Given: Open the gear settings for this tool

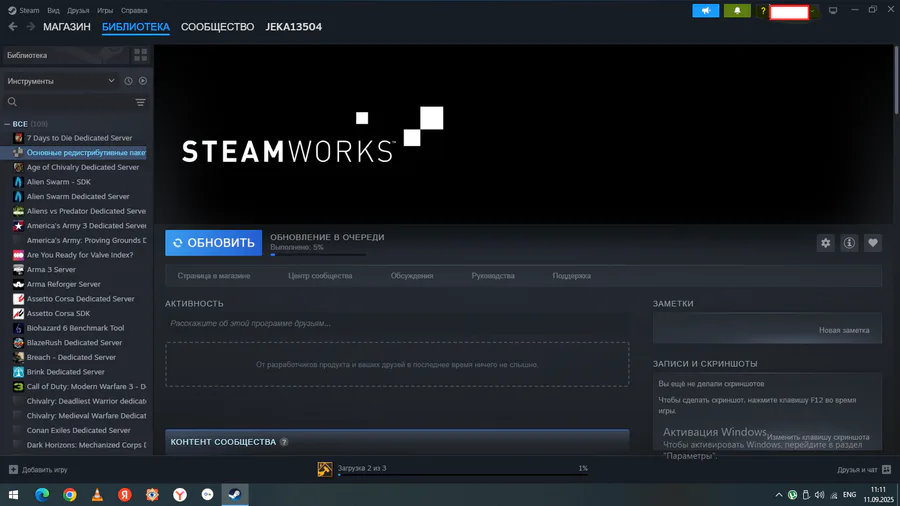Looking at the screenshot, I should 825,243.
